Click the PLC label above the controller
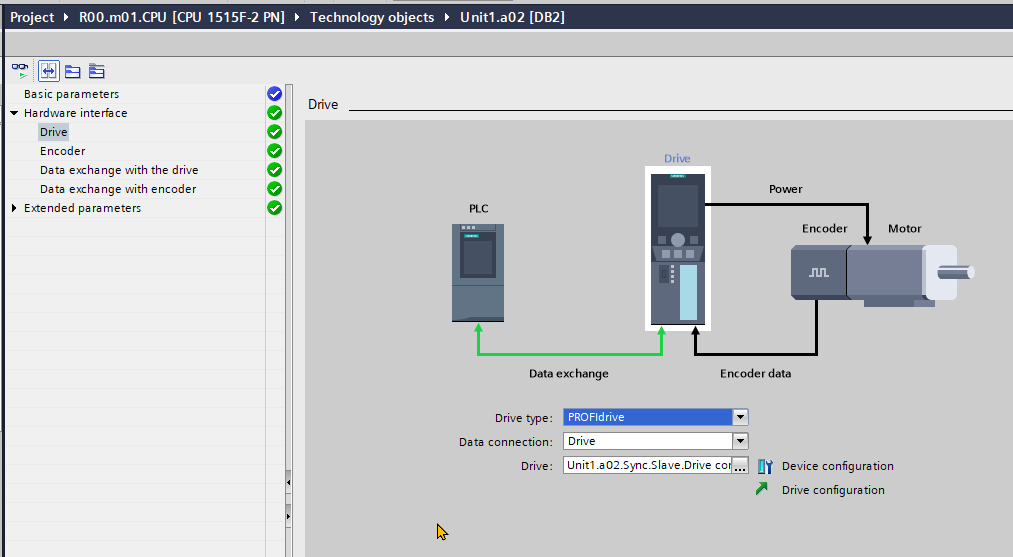The image size is (1013, 557). point(479,208)
